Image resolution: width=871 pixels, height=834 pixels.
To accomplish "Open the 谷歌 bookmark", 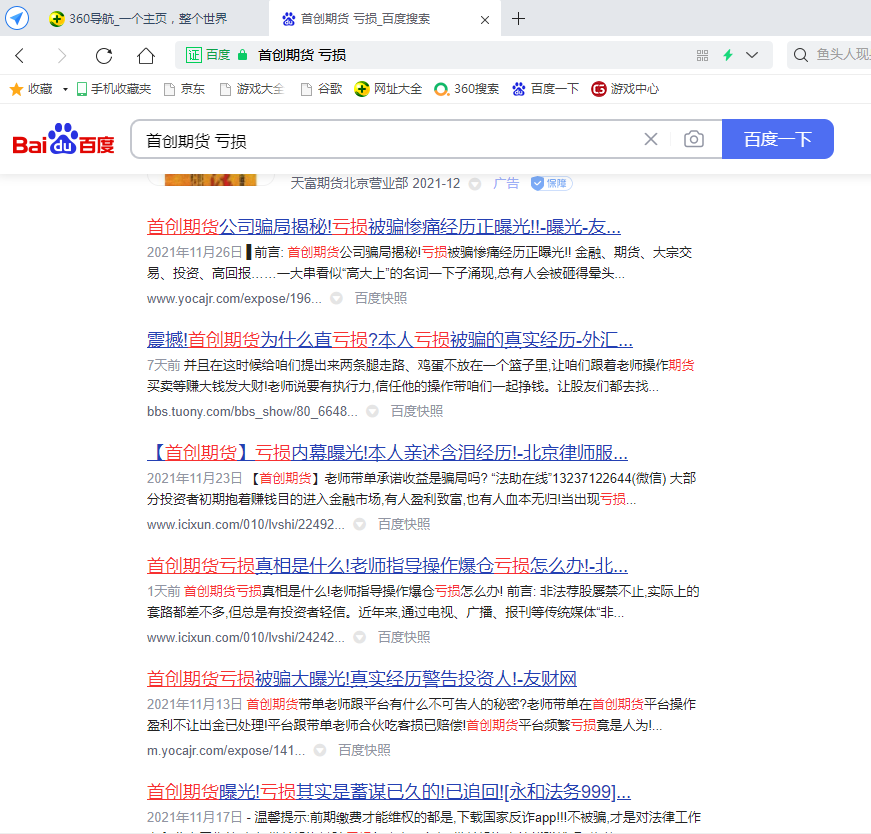I will [x=322, y=89].
